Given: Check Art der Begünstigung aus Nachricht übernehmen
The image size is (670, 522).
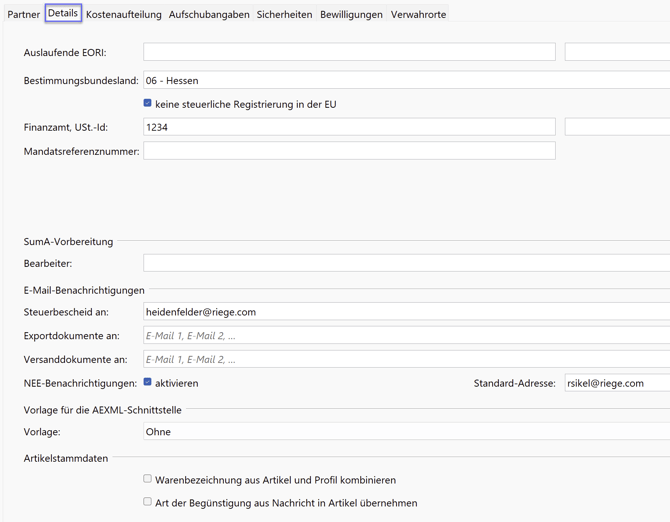Looking at the screenshot, I should coord(148,503).
